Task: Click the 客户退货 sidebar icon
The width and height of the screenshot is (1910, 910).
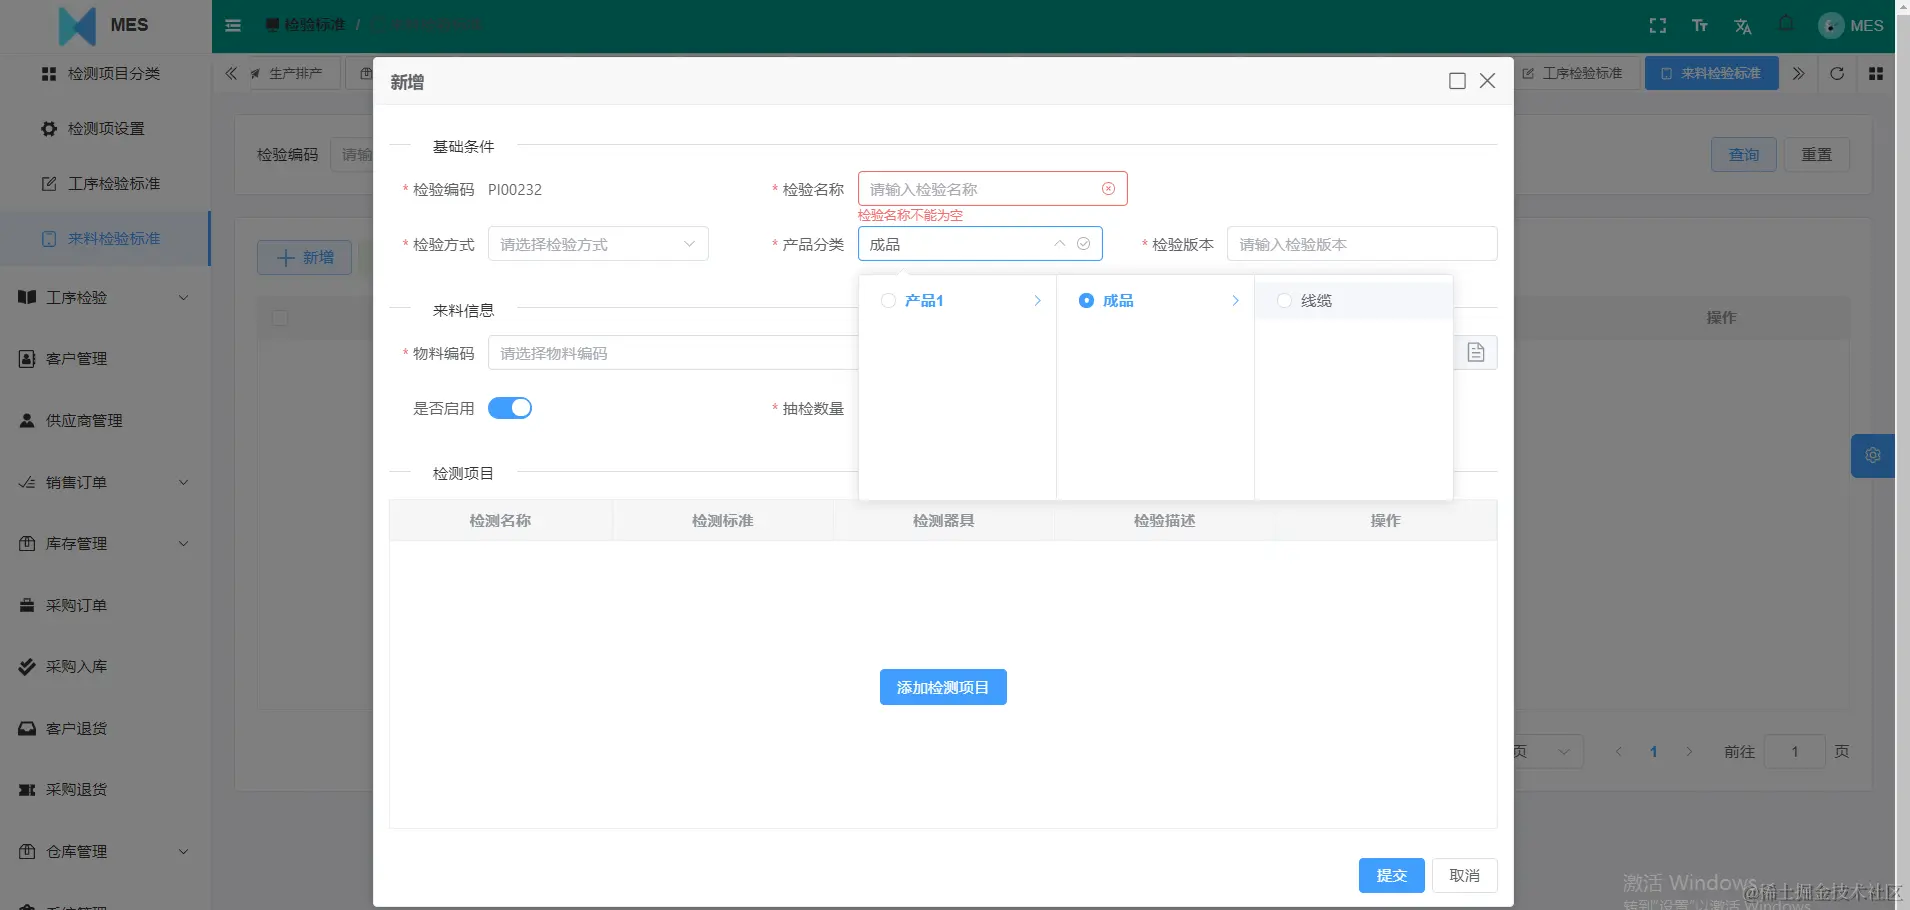Action: coord(27,729)
